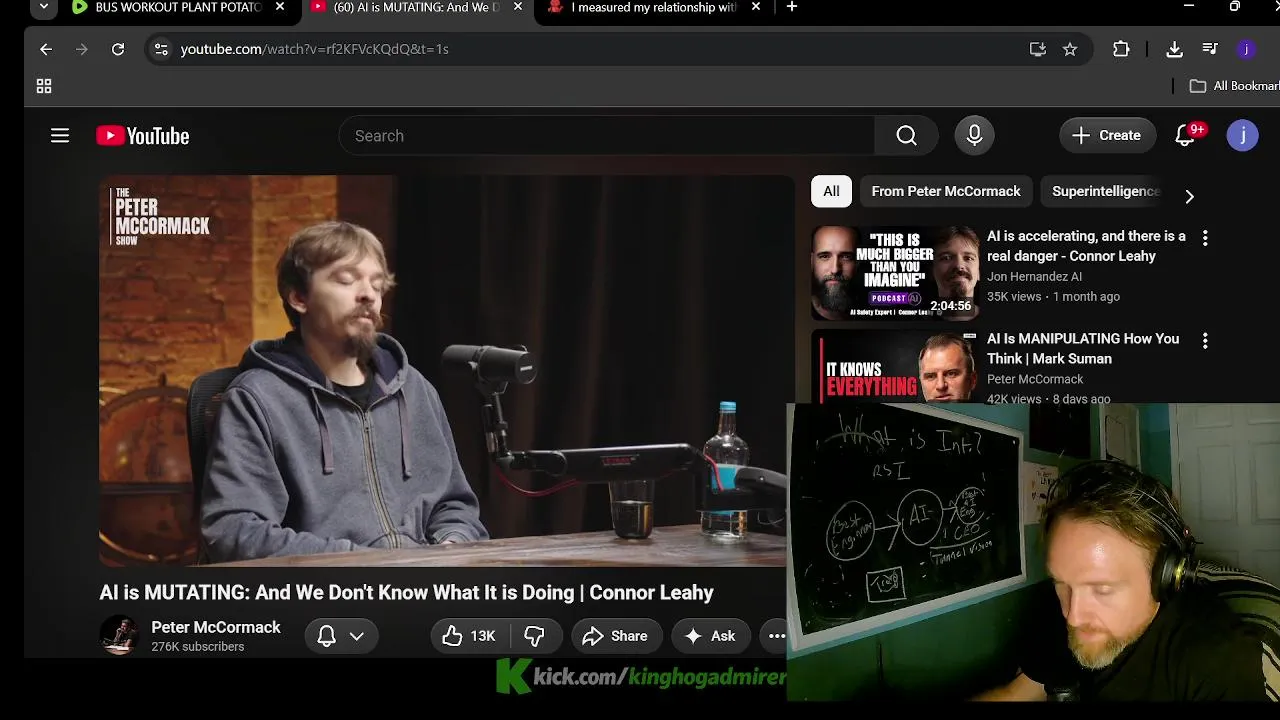This screenshot has width=1280, height=720.
Task: Open Peter McCormack channel name link
Action: coord(216,627)
